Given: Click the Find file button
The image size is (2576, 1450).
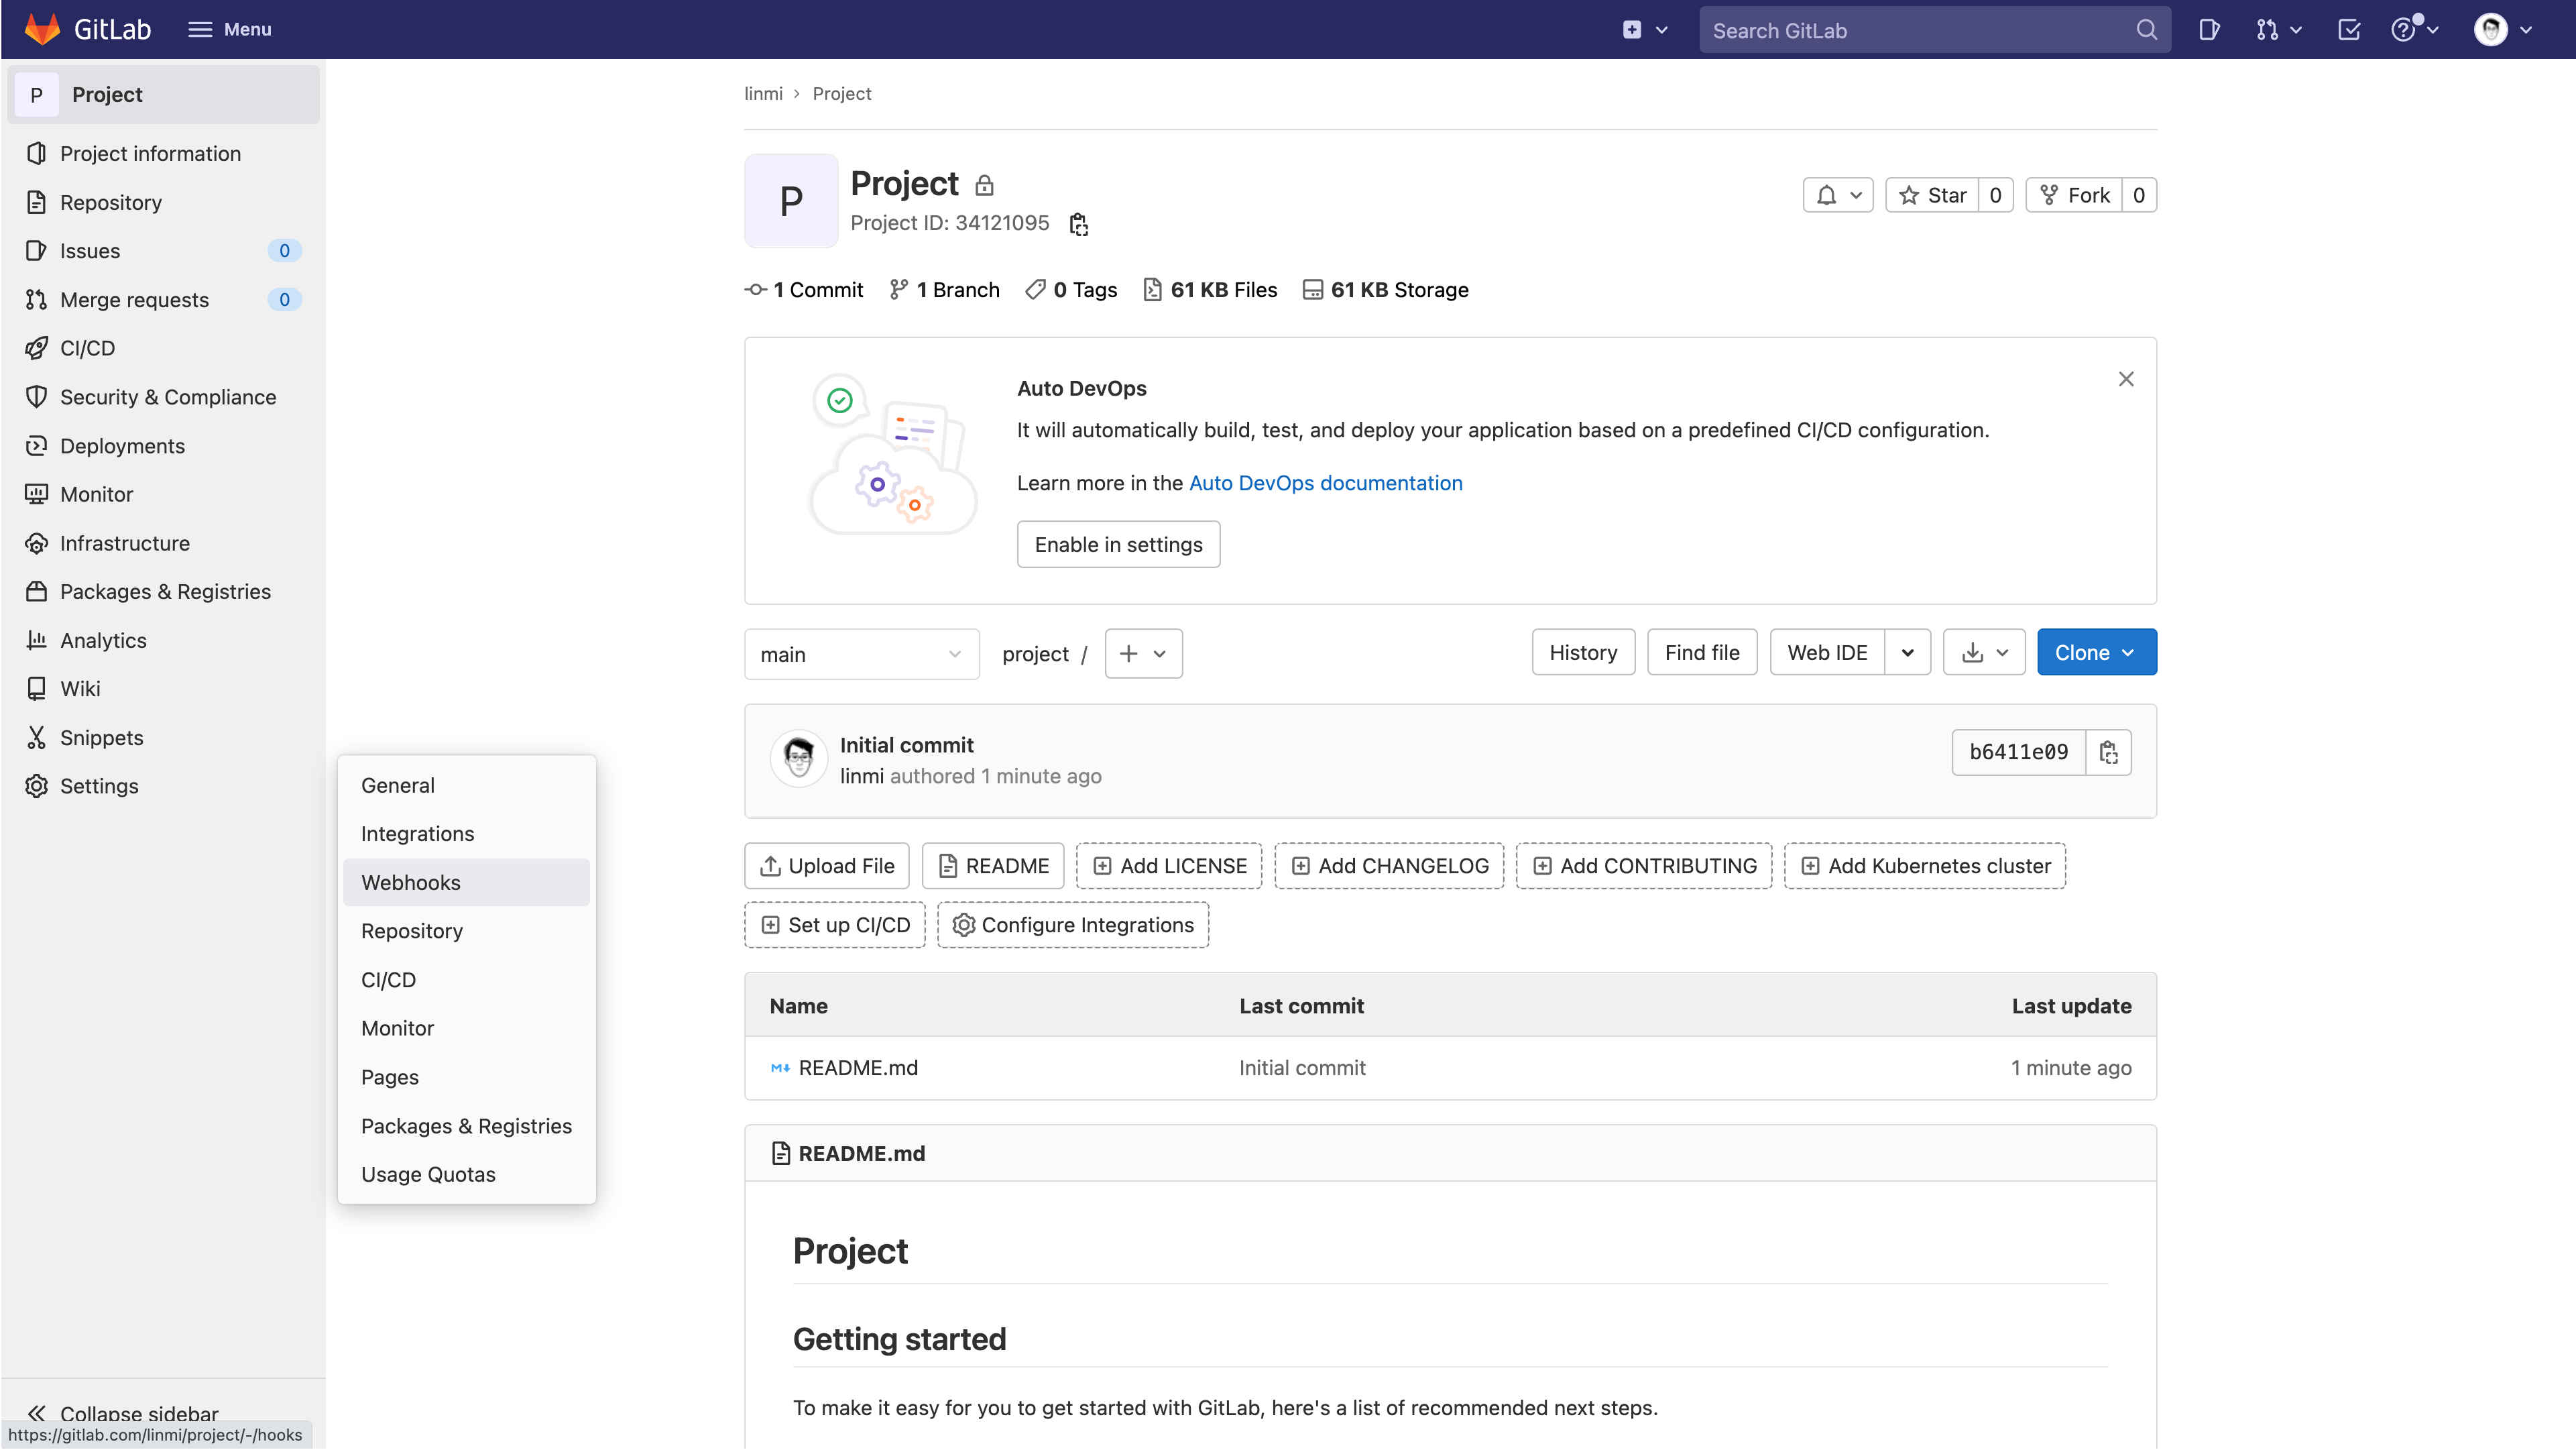Looking at the screenshot, I should click(1702, 653).
